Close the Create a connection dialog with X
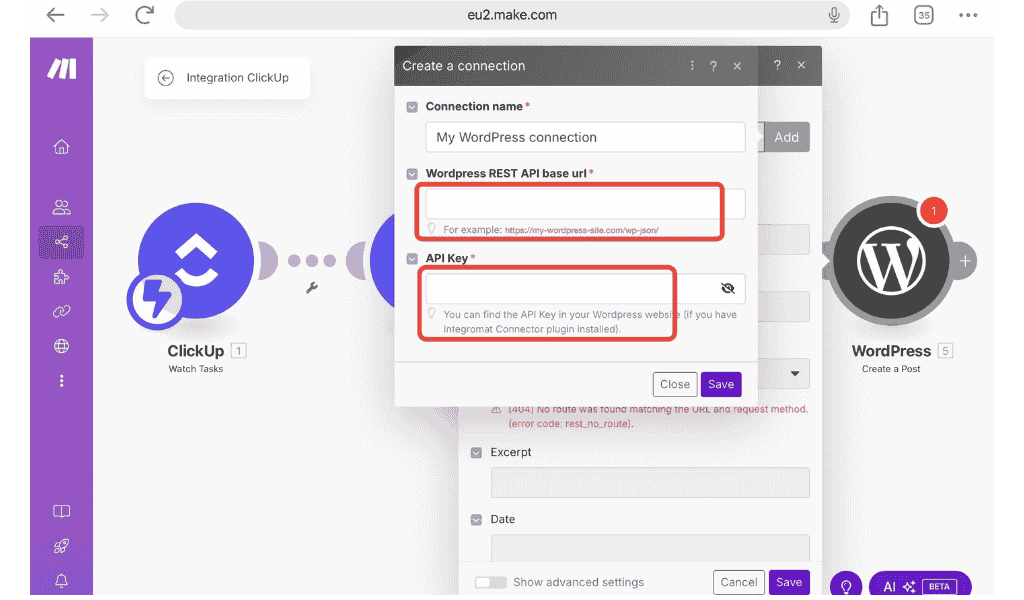1024x600 pixels. tap(737, 66)
